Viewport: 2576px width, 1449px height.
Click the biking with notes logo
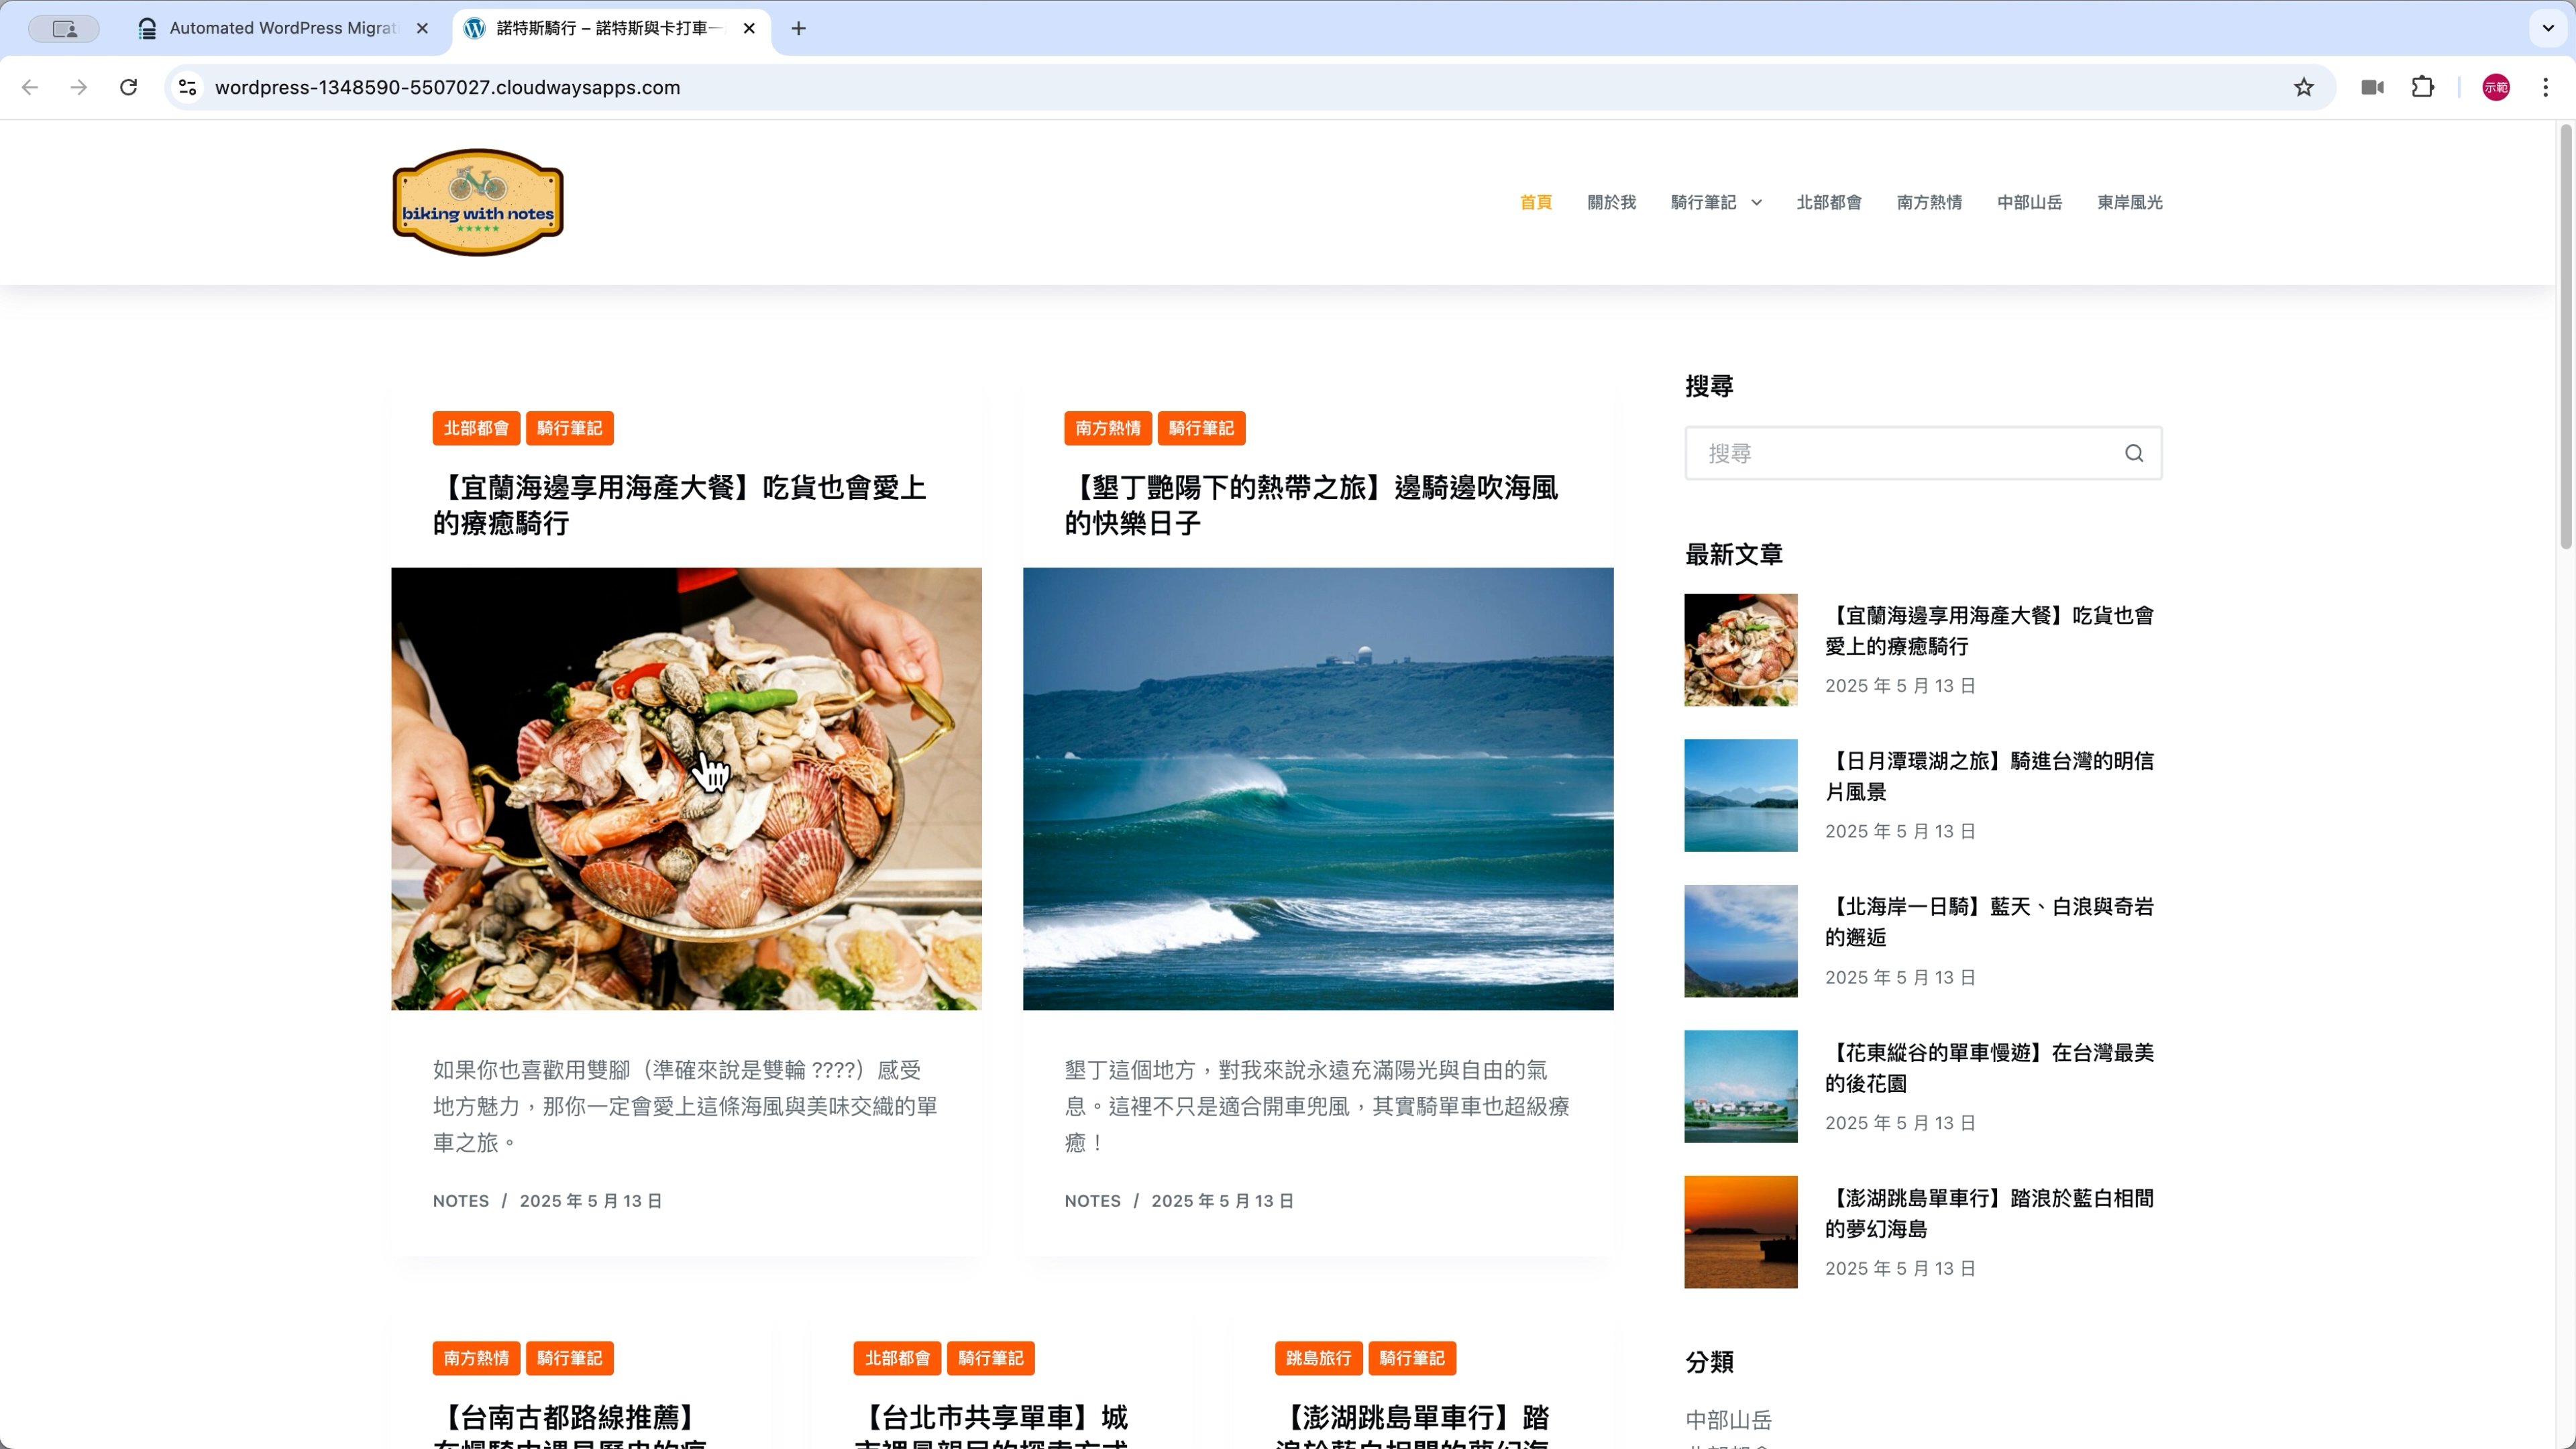[x=478, y=202]
